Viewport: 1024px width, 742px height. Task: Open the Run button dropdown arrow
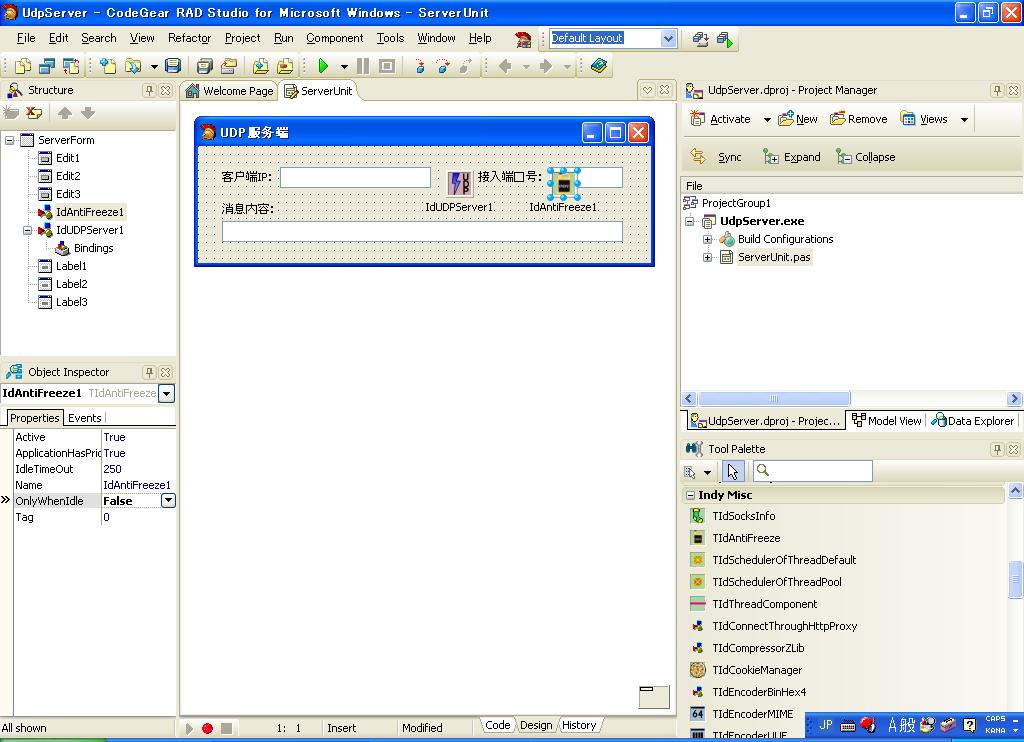(344, 66)
